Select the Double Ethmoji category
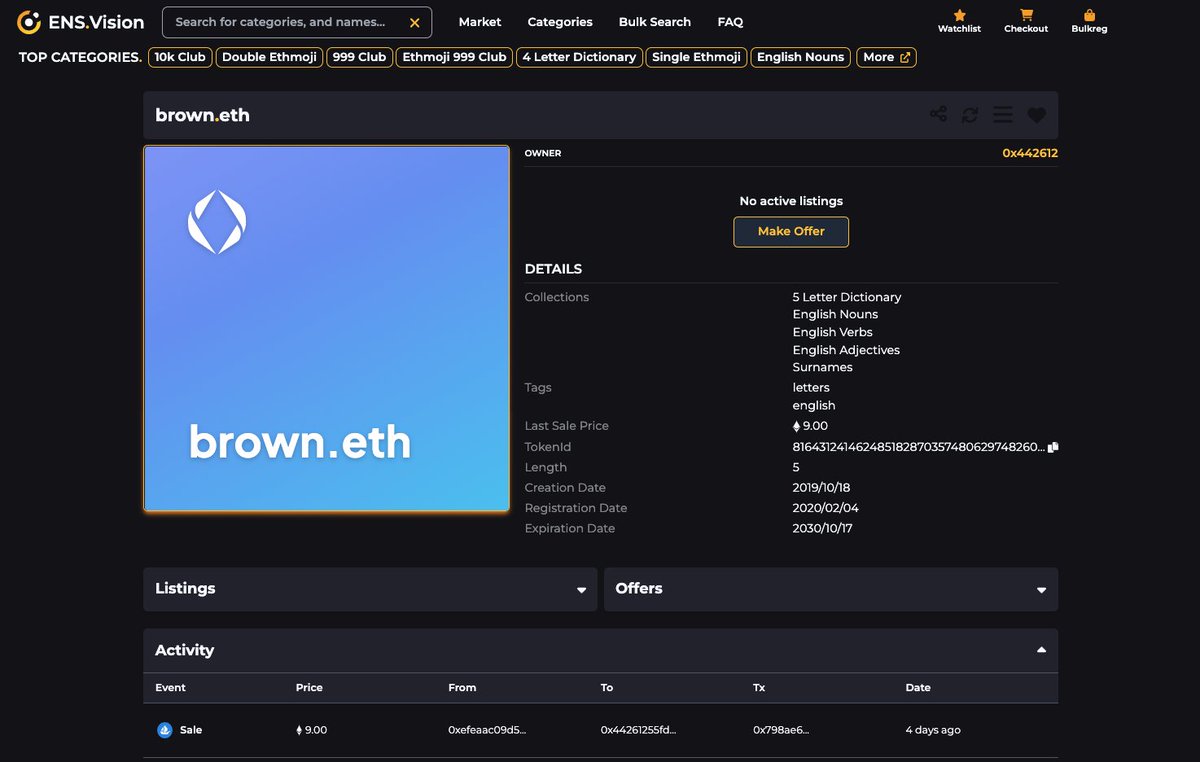 [270, 57]
